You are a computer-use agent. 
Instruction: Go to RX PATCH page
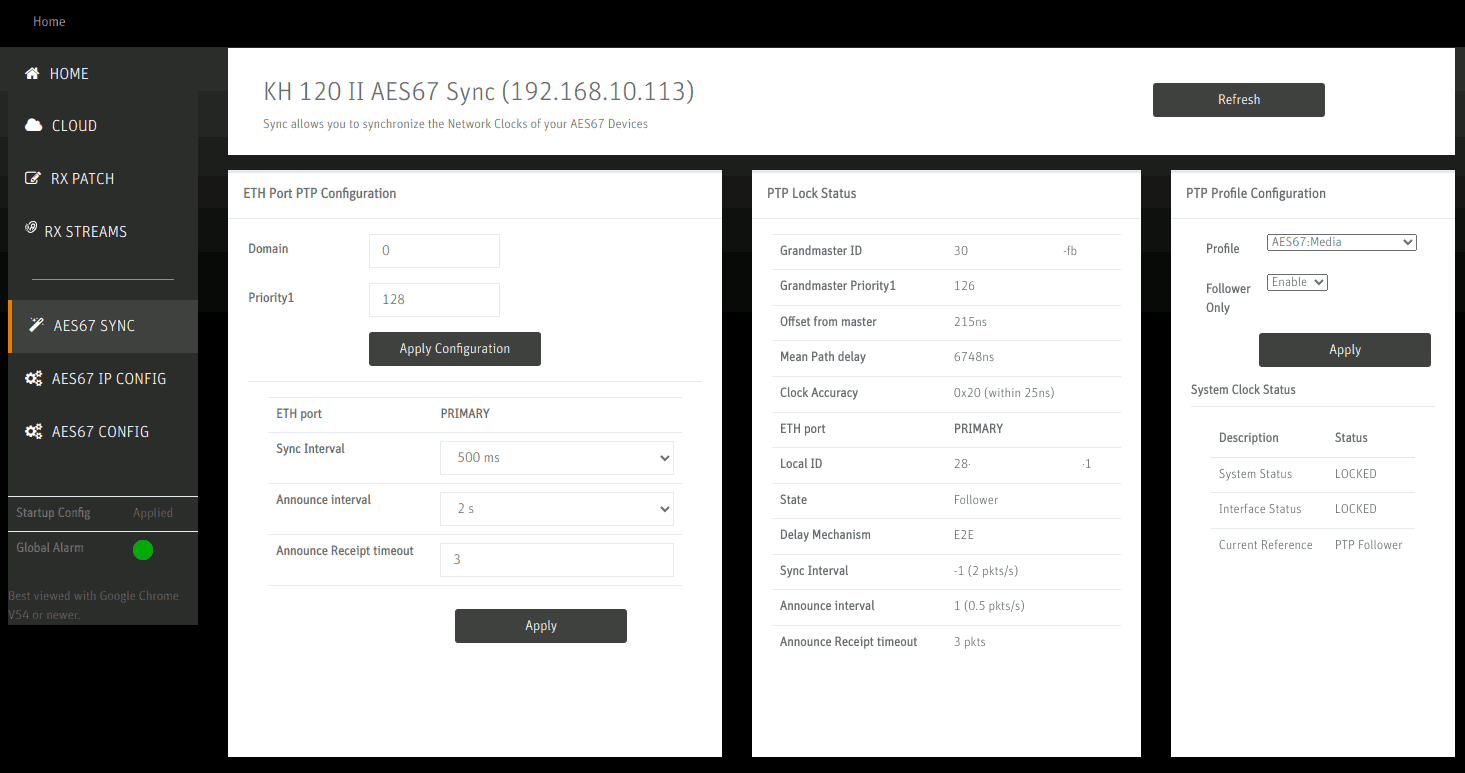(x=103, y=179)
